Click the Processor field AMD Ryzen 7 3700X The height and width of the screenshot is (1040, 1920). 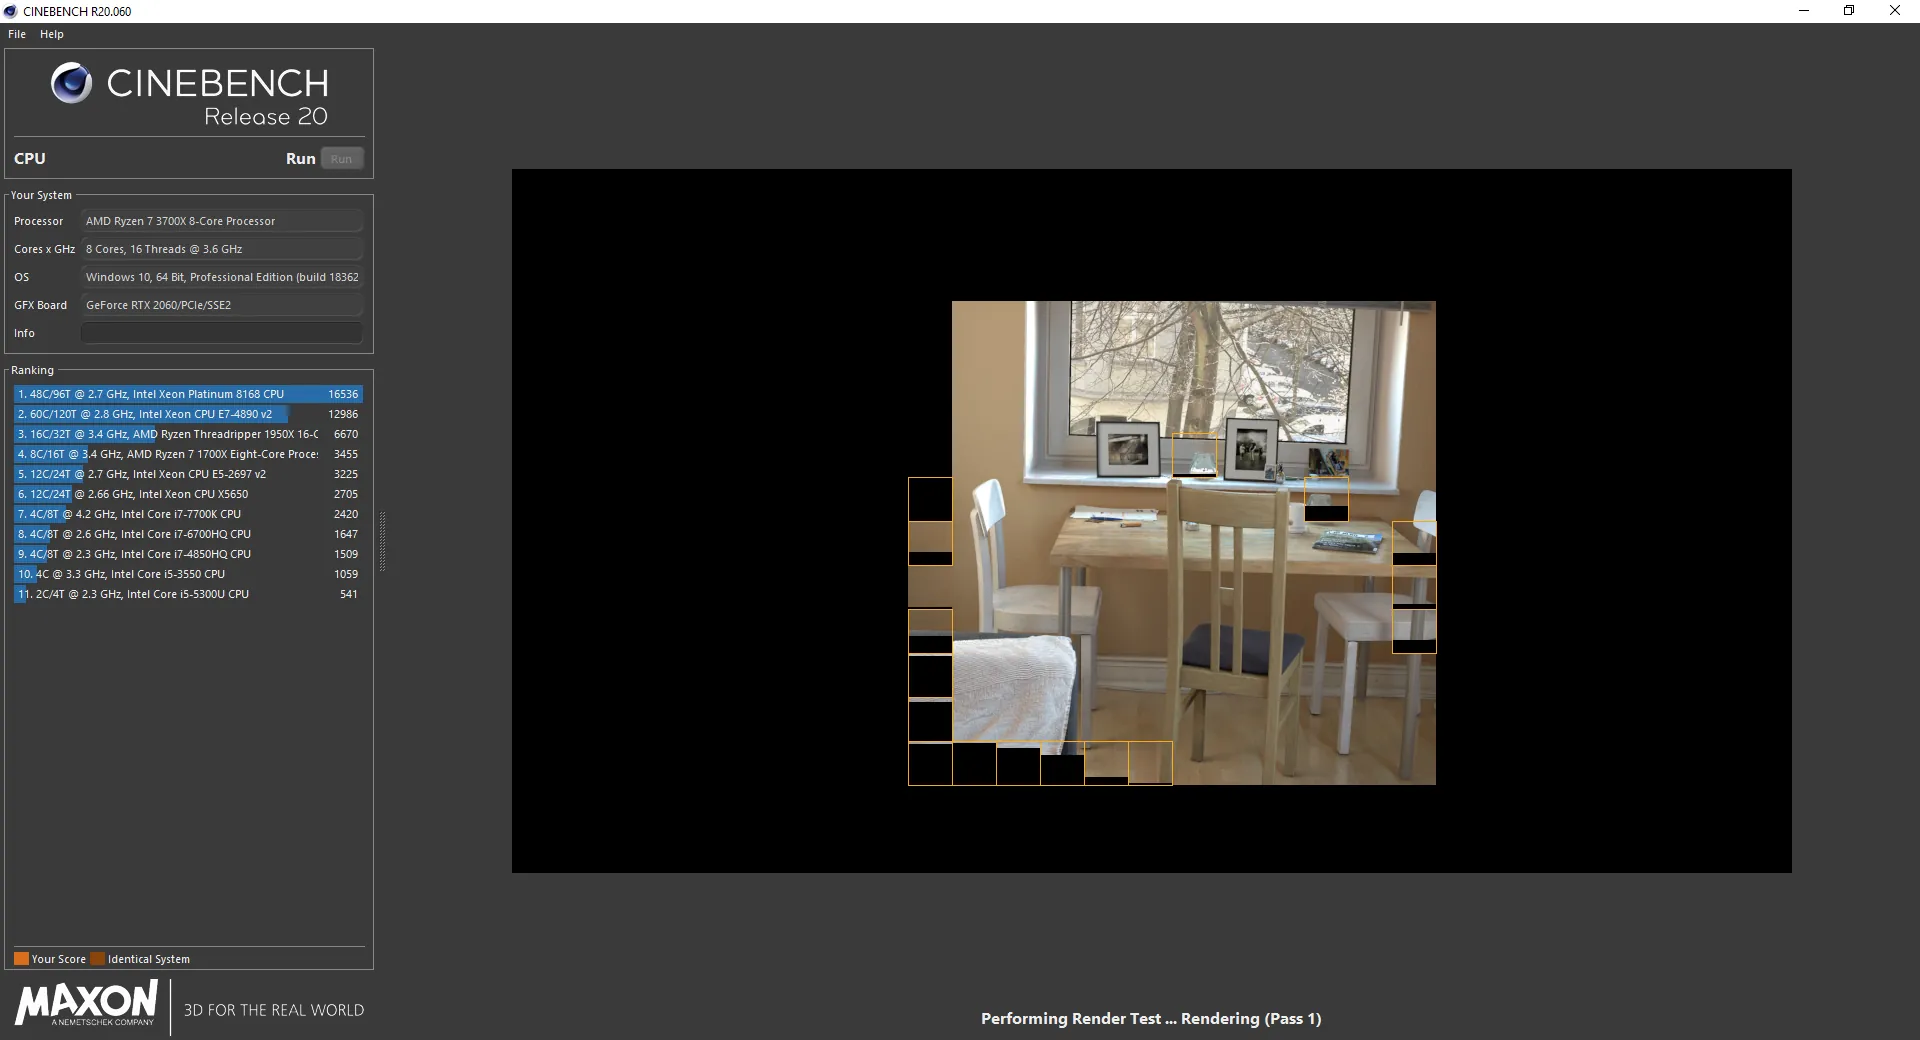point(221,221)
